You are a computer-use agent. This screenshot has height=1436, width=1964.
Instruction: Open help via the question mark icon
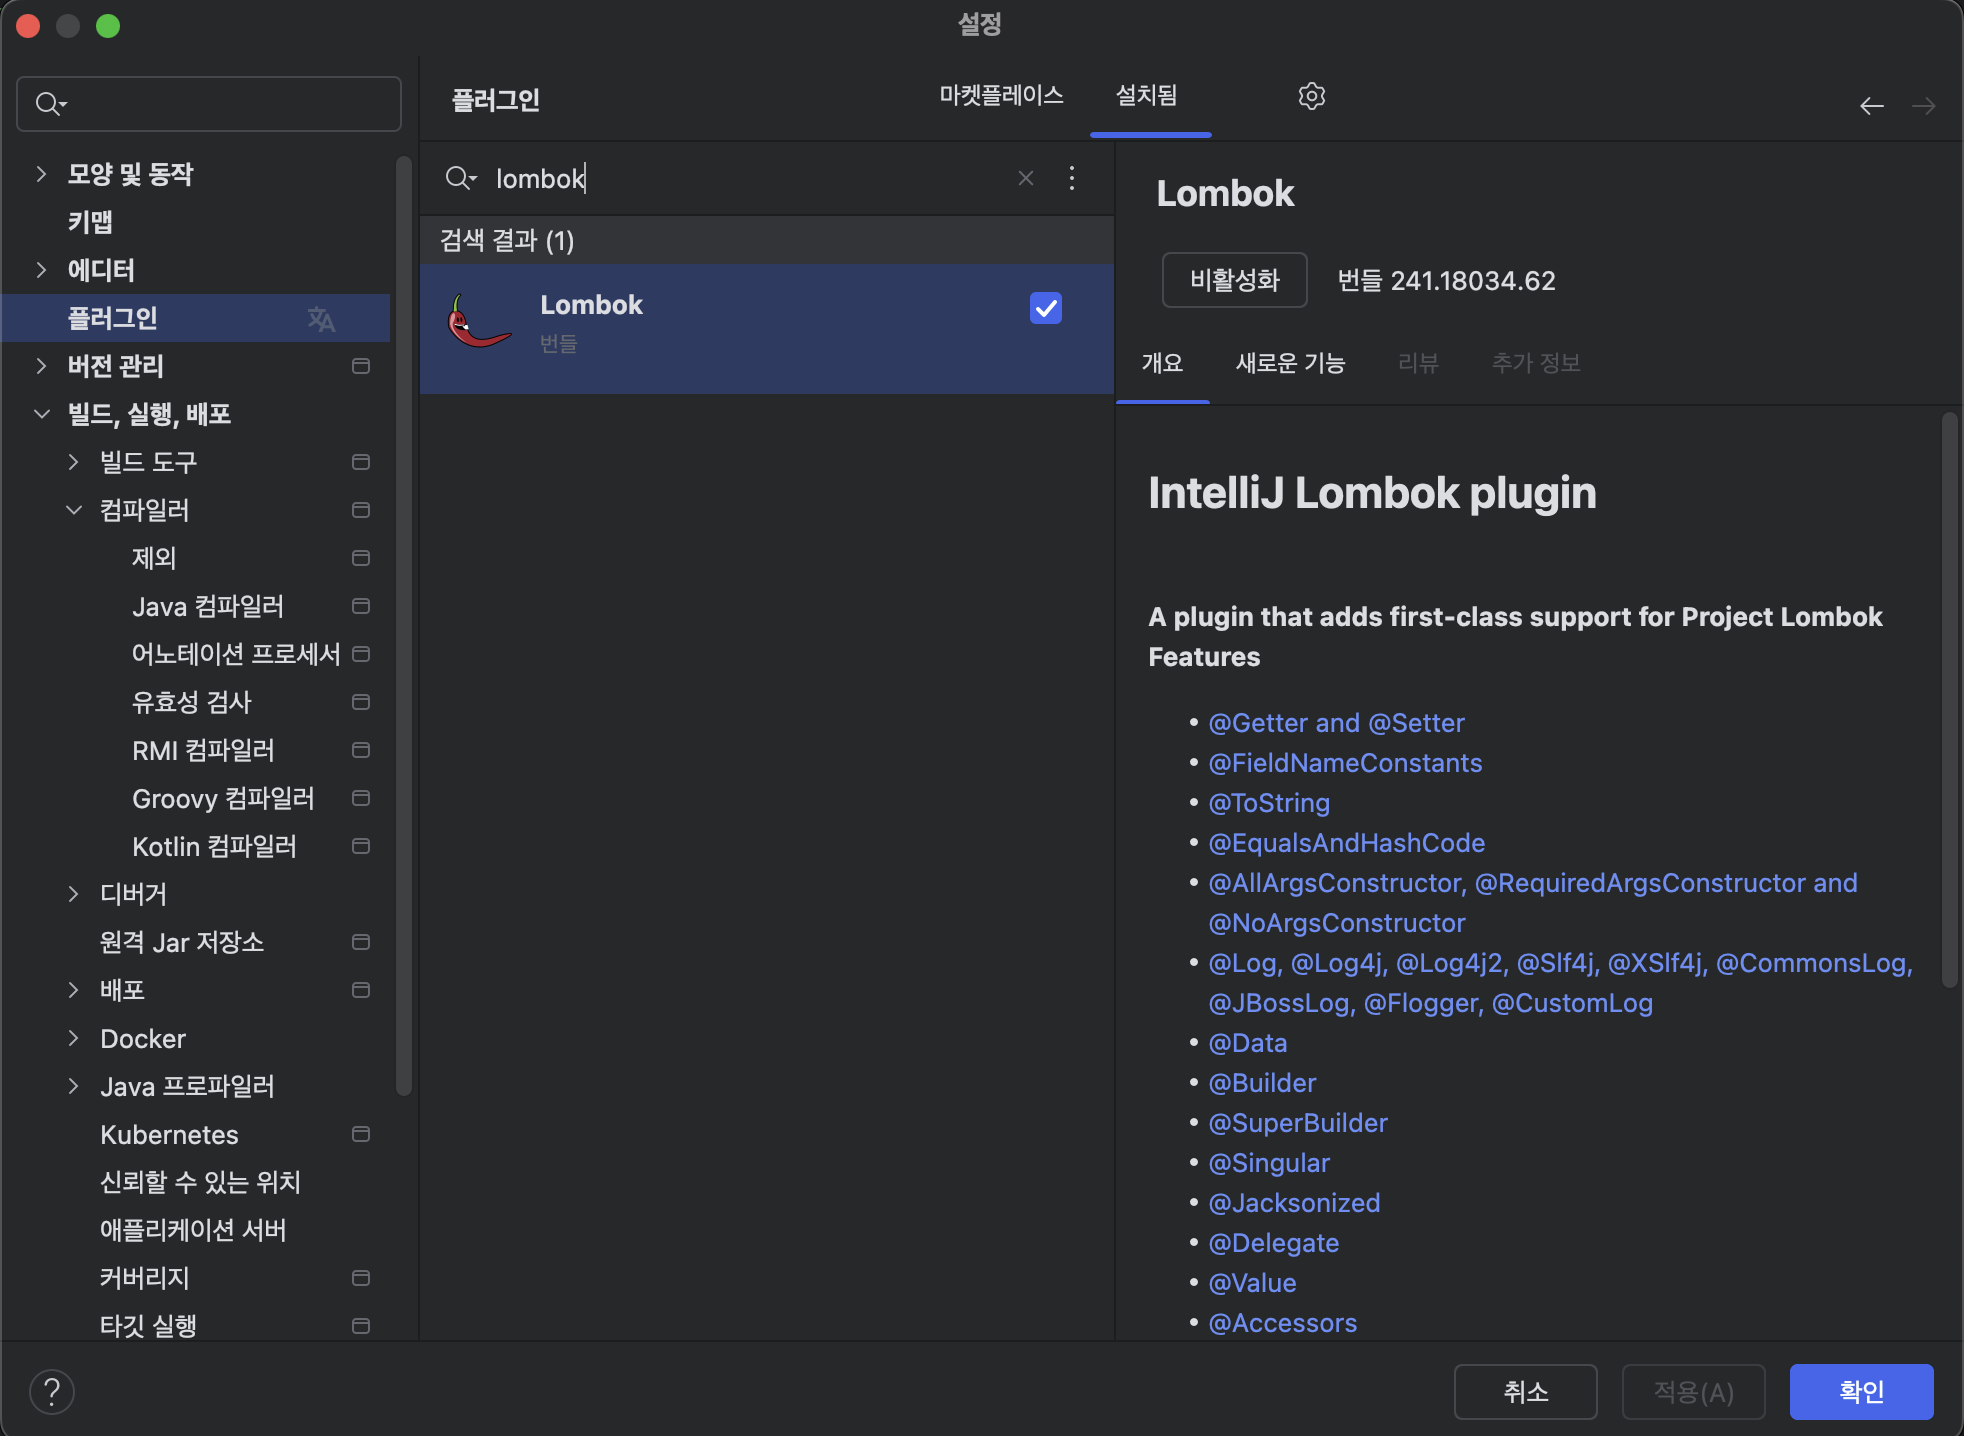point(52,1391)
